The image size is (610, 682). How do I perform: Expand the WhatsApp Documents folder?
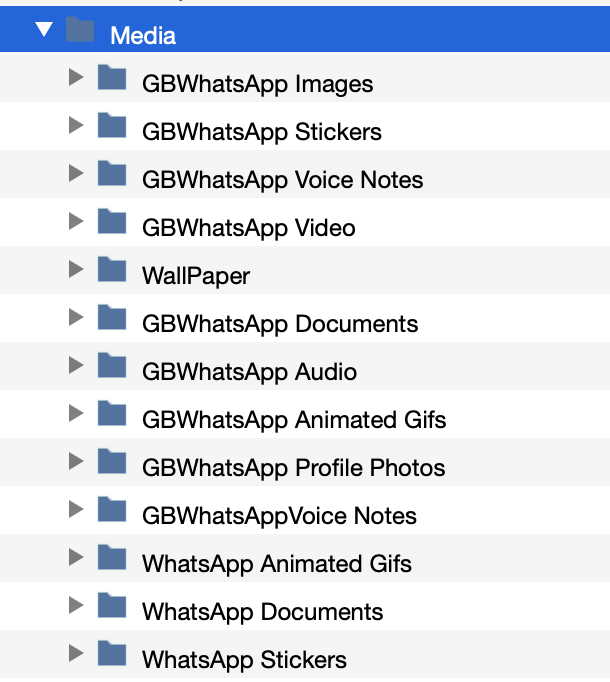76,605
